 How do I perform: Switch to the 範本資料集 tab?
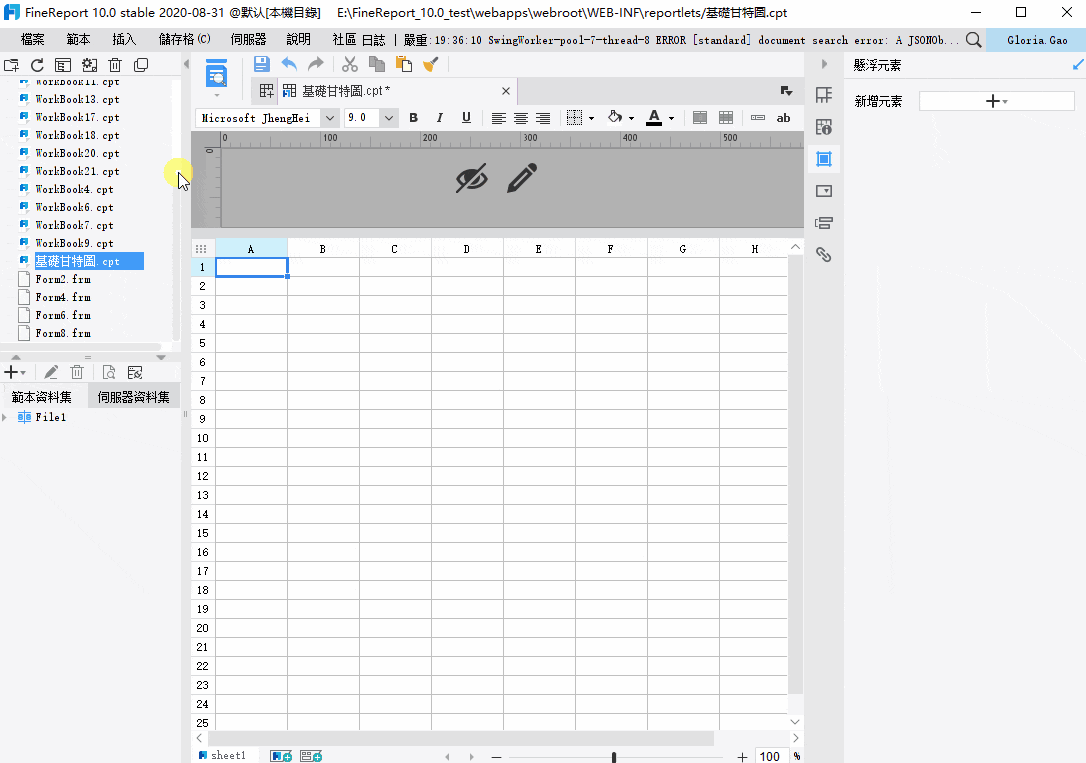[42, 397]
